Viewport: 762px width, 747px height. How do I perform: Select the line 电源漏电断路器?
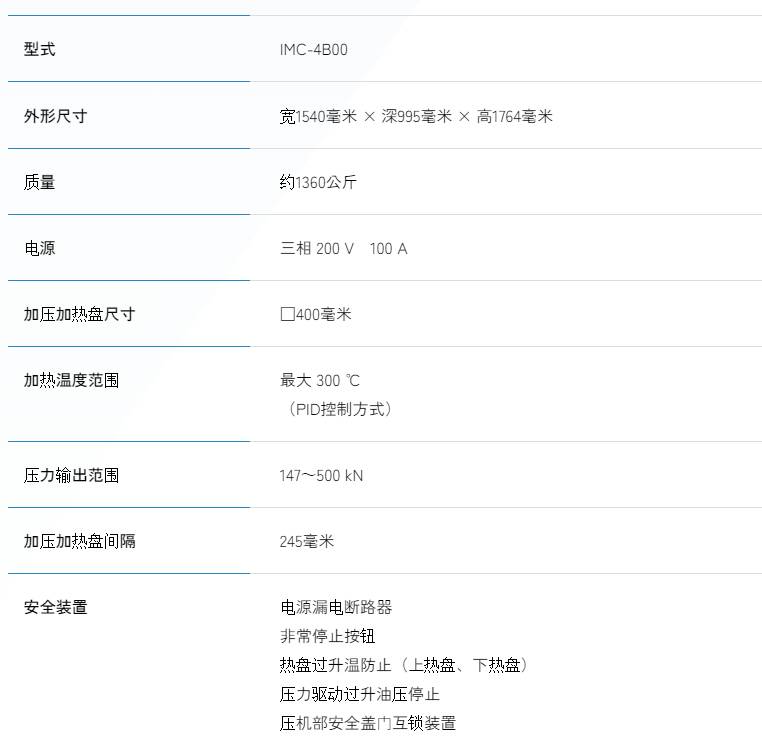coord(336,607)
